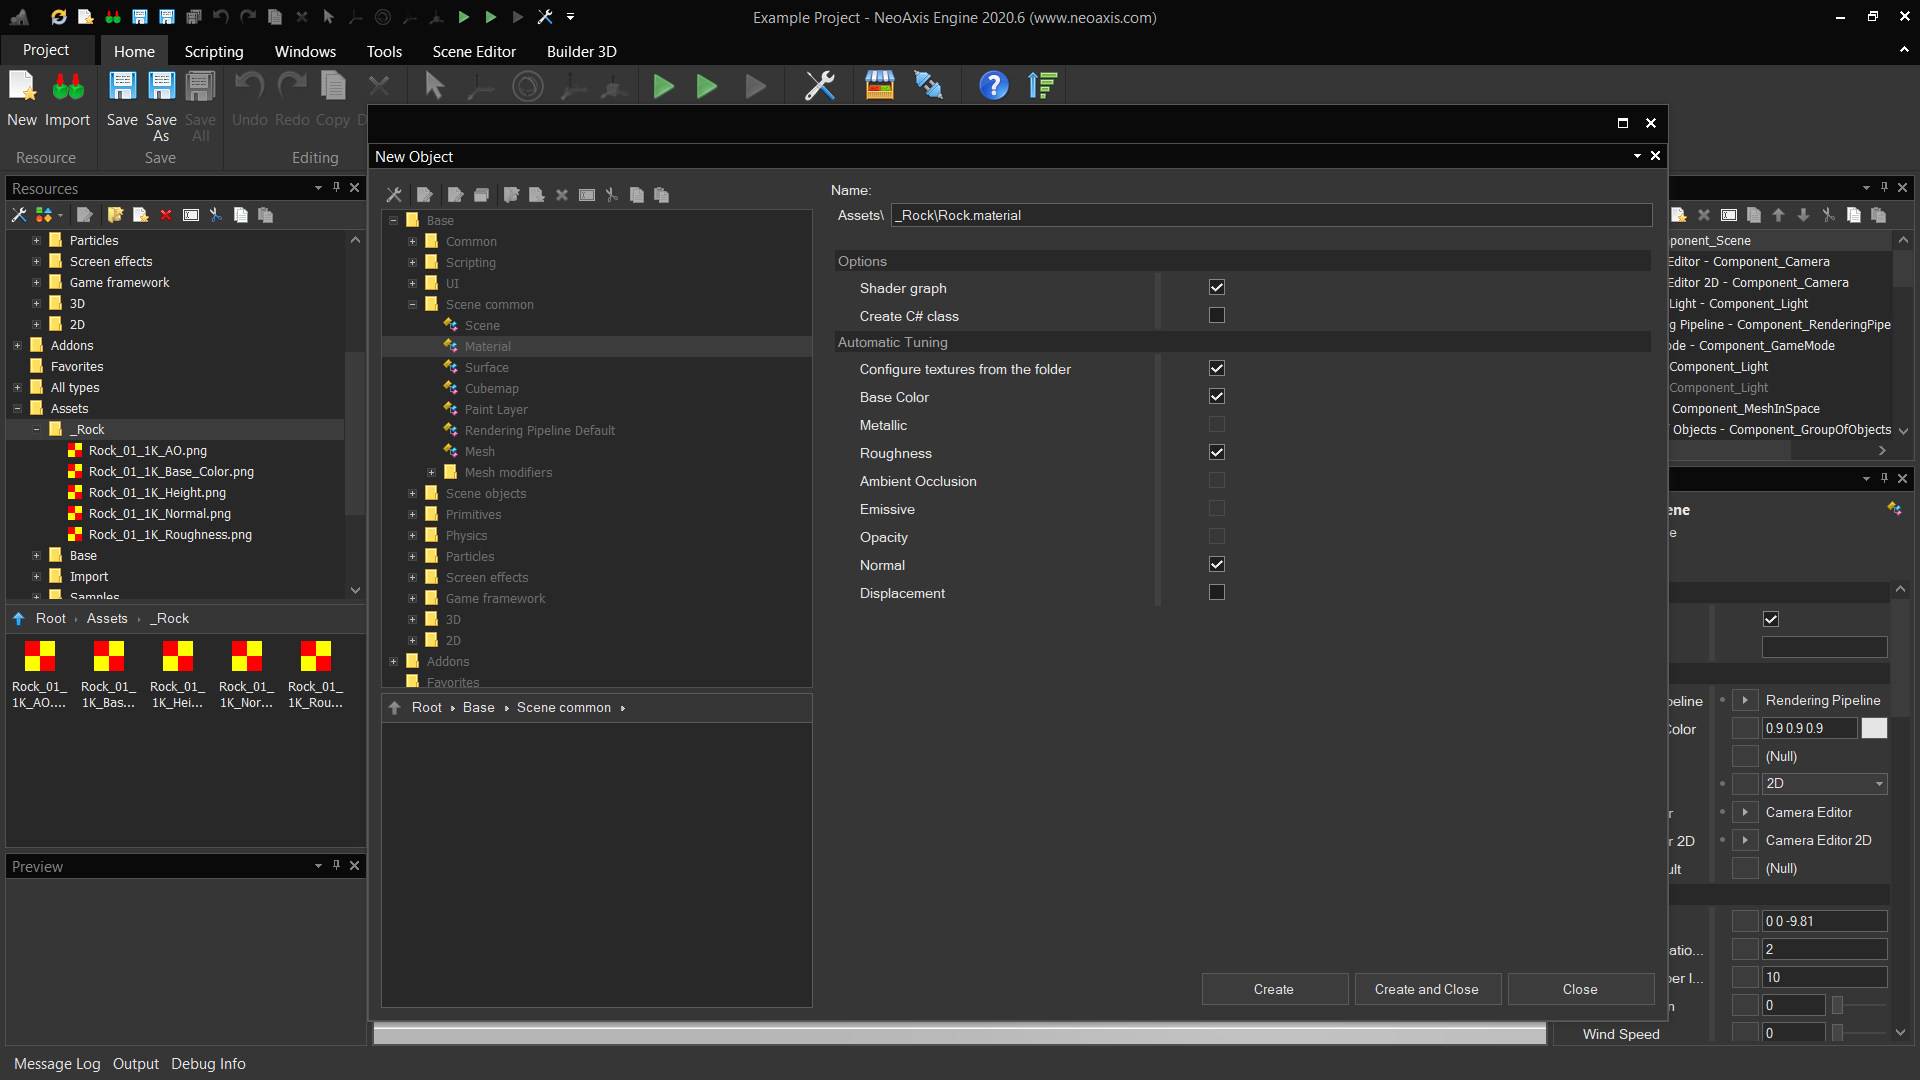Click the Name field containing _Rock\Rock.material
Image resolution: width=1920 pixels, height=1080 pixels.
(x=1270, y=215)
